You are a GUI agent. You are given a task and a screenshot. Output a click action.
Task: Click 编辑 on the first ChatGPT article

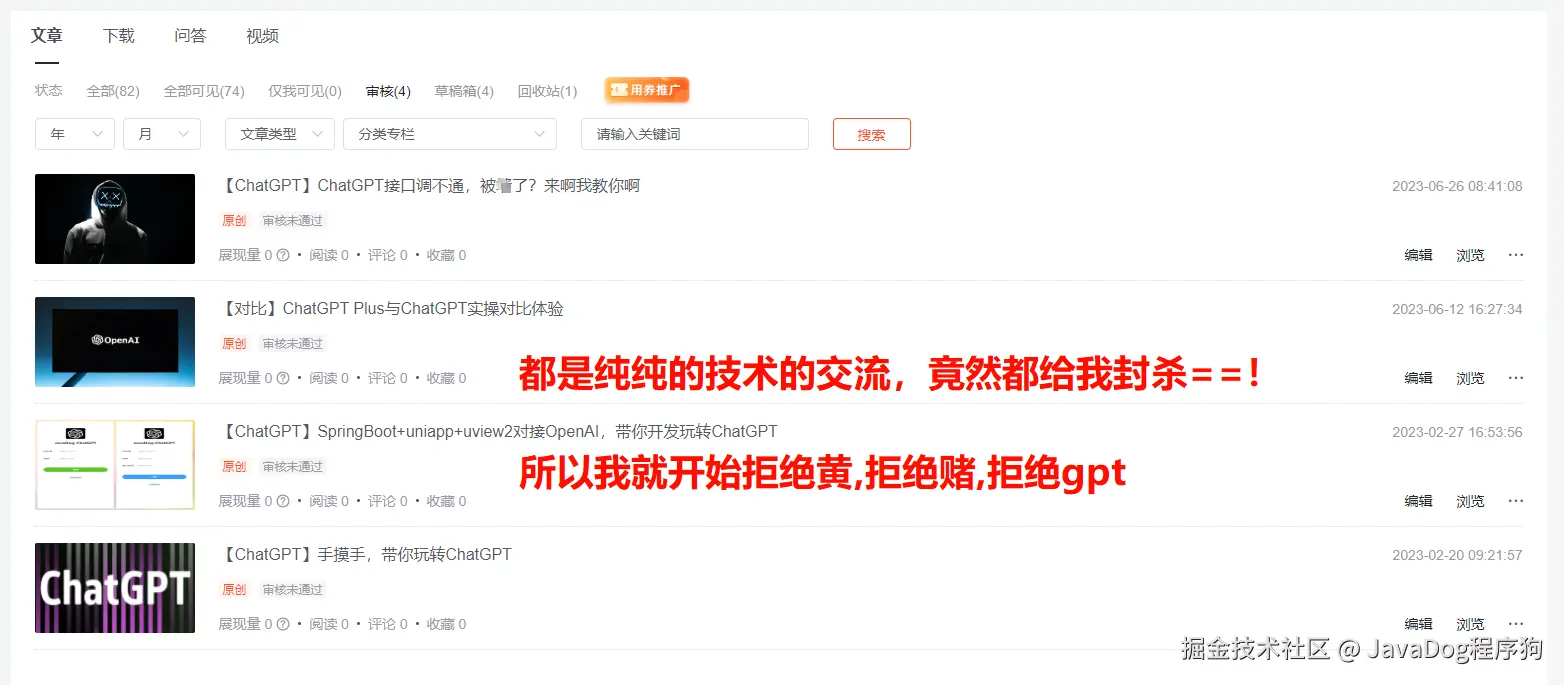1418,255
